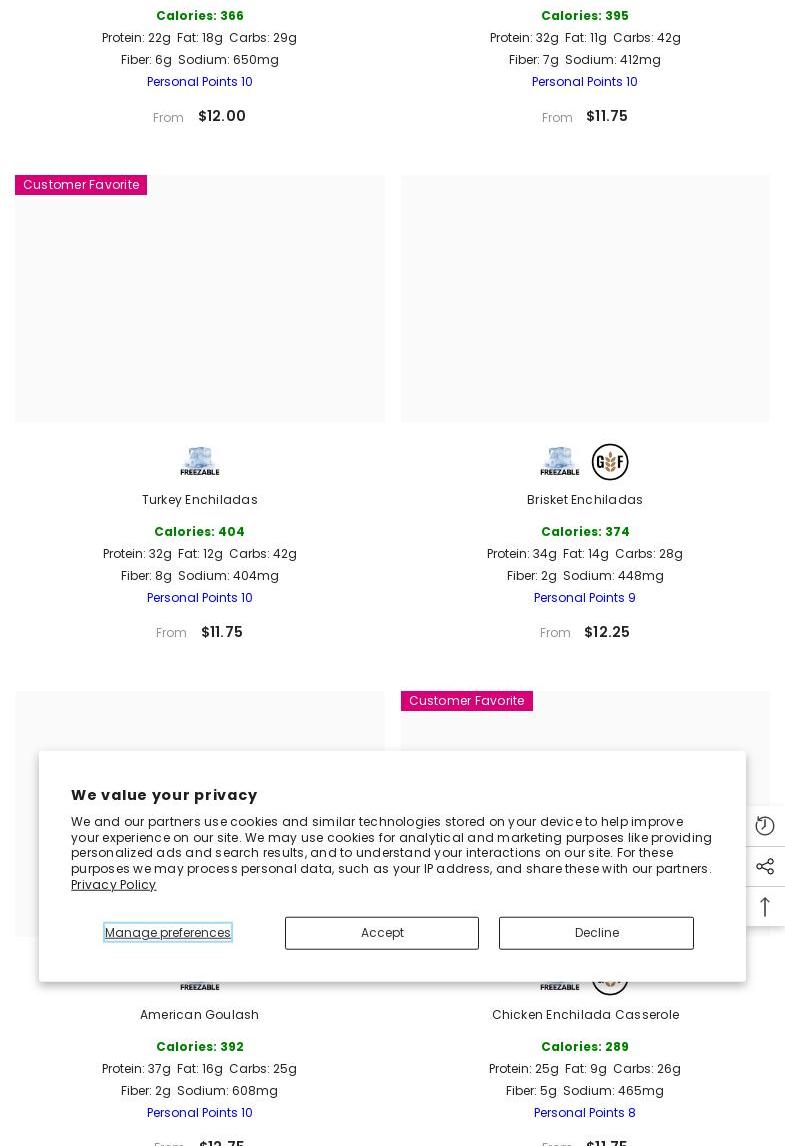Viewport: 785px width, 1146px height.
Task: Click the Brisket Enchiladas product image
Action: [x=585, y=299]
